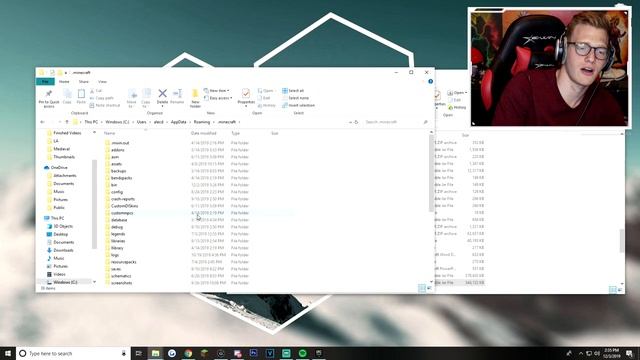
Task: Select the assets folder
Action: coord(116,164)
